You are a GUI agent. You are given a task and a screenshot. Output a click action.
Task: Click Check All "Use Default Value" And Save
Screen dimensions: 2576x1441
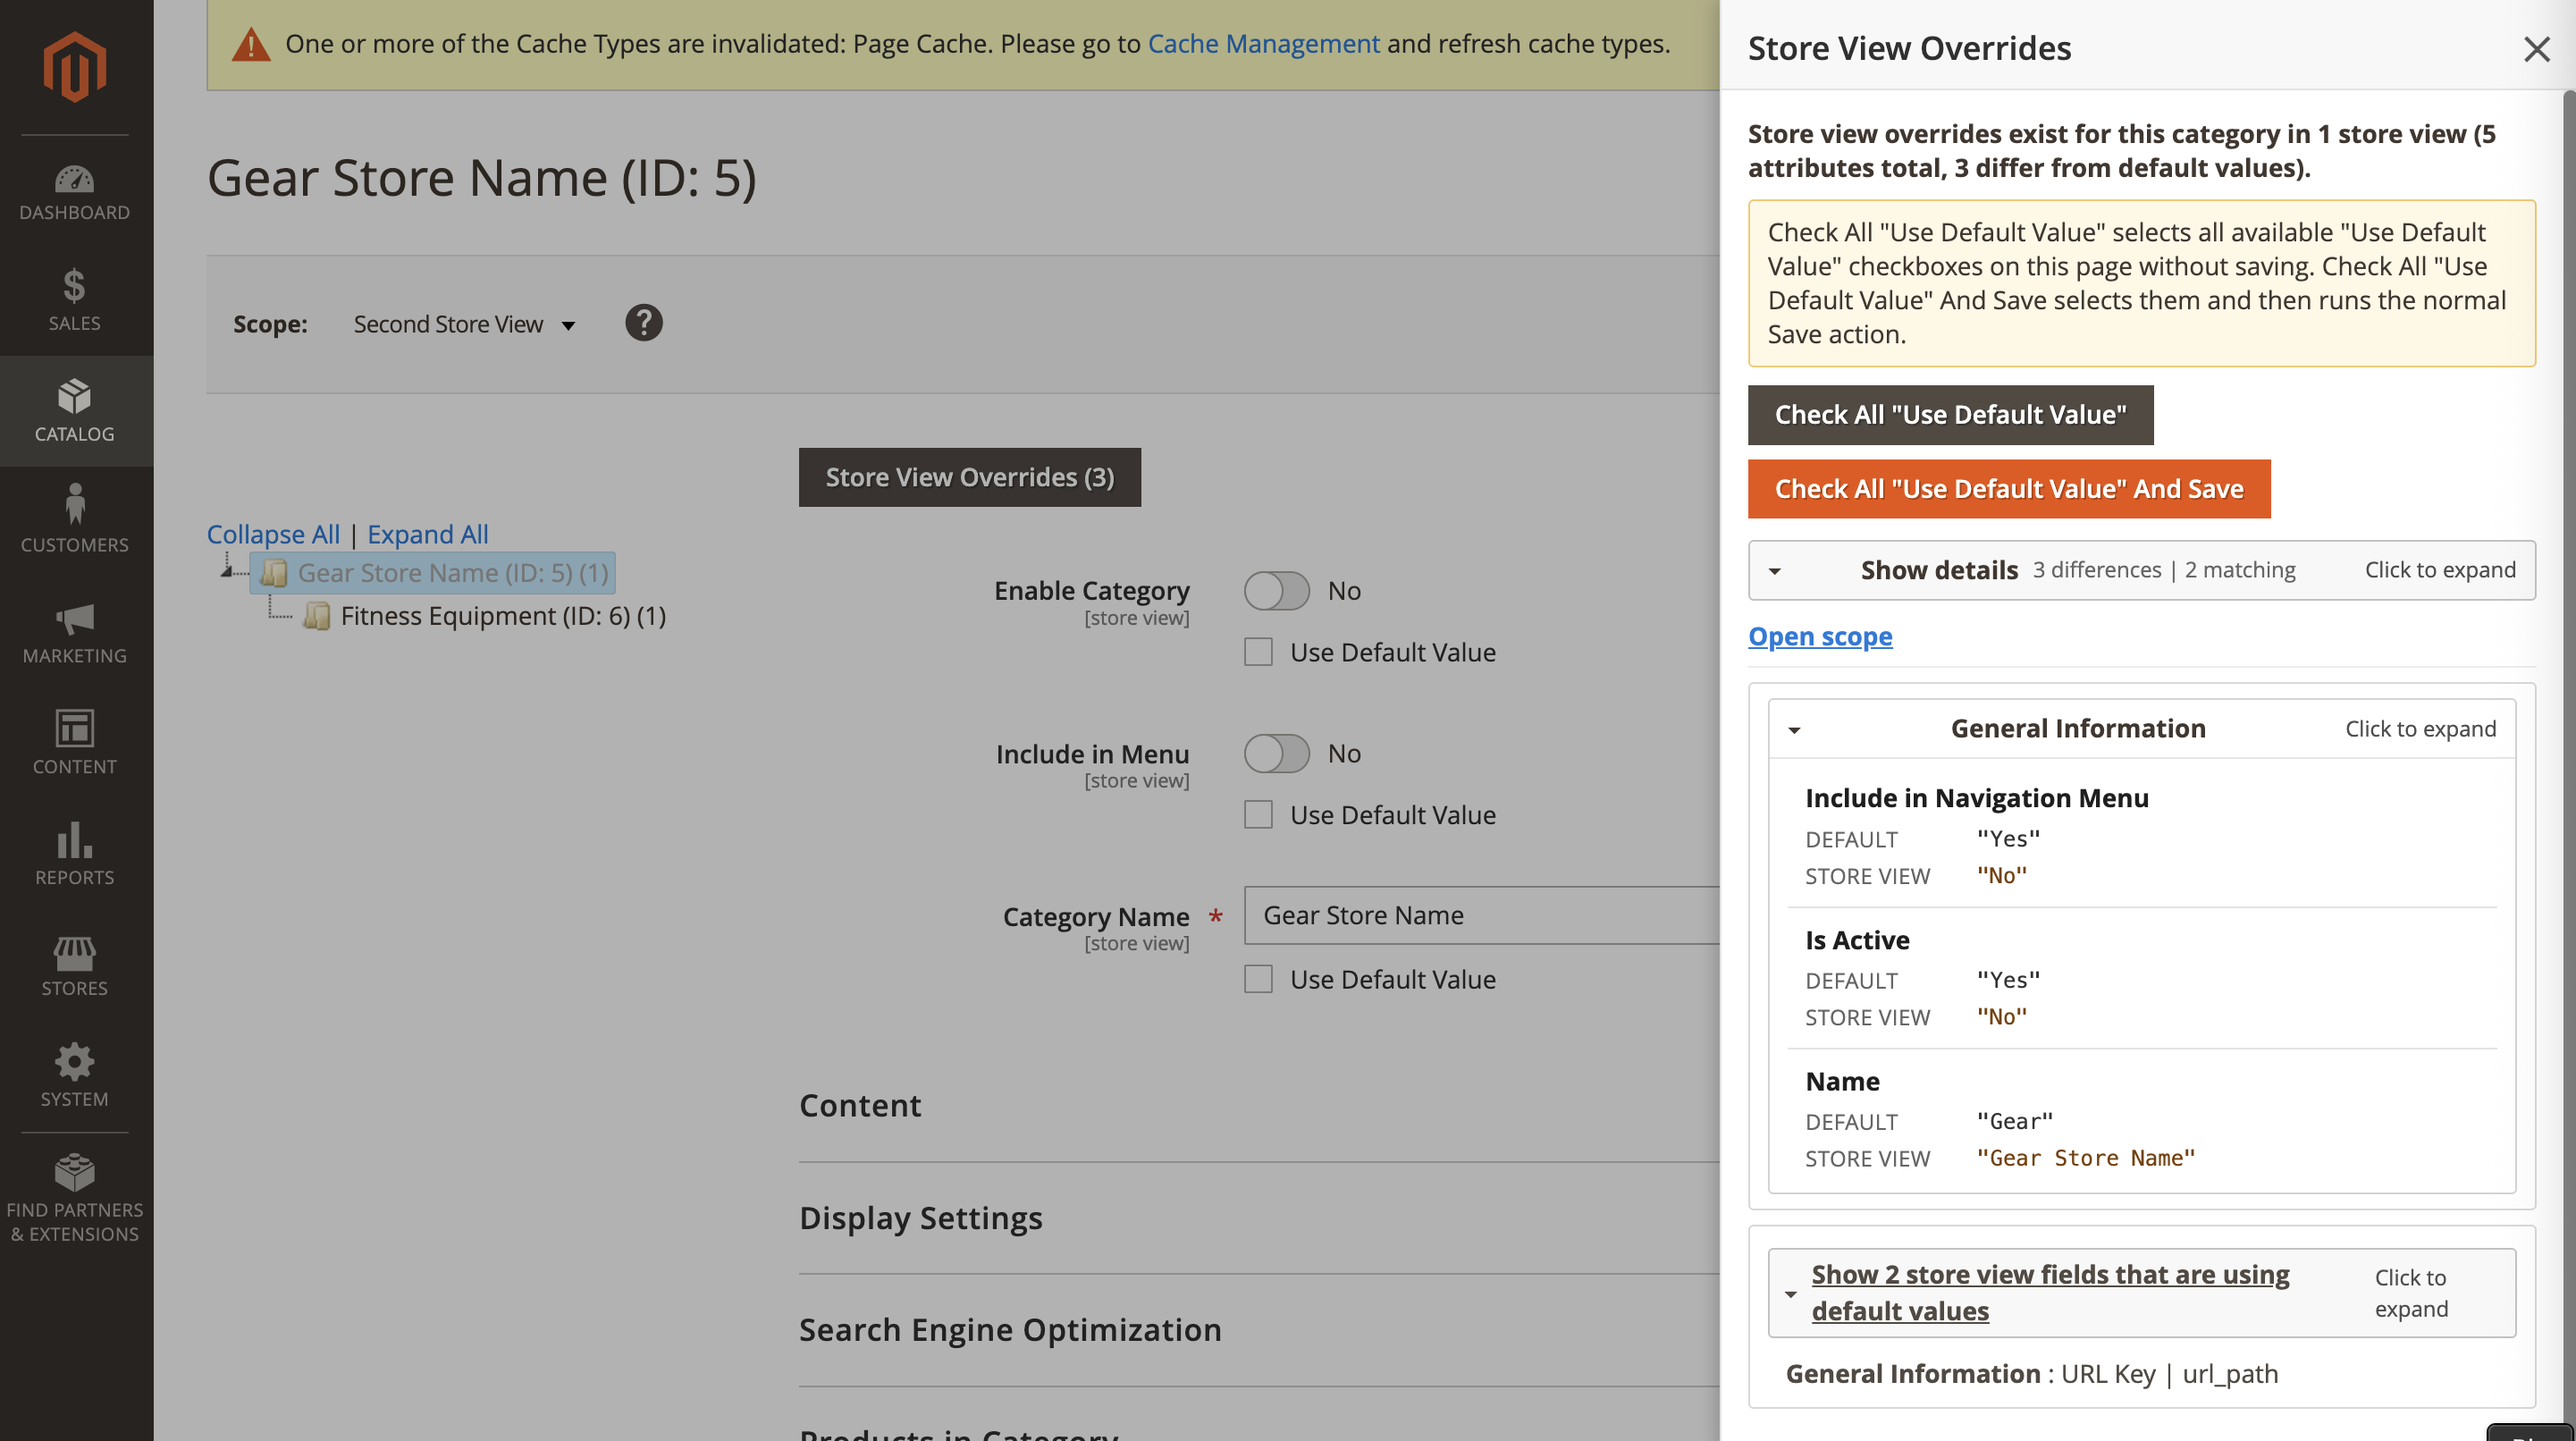point(2008,489)
